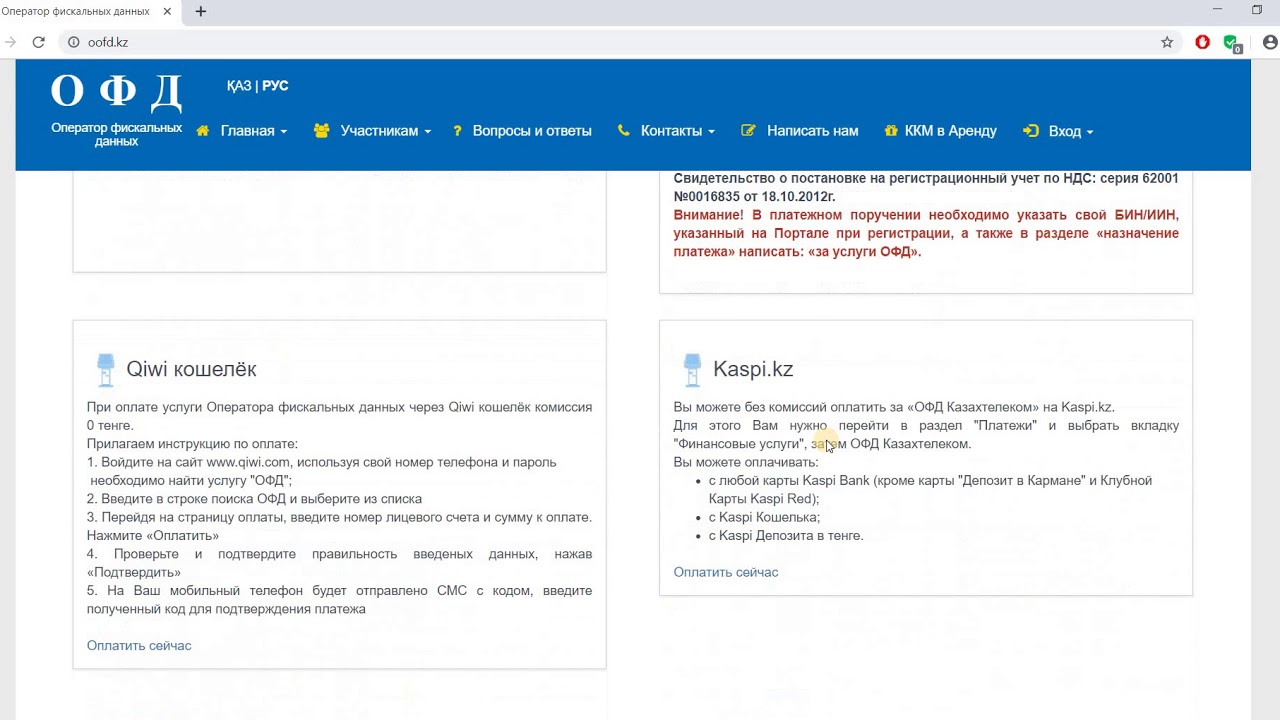Click the Оператор фискальных данных subtitle
Viewport: 1280px width, 720px height.
(x=117, y=135)
